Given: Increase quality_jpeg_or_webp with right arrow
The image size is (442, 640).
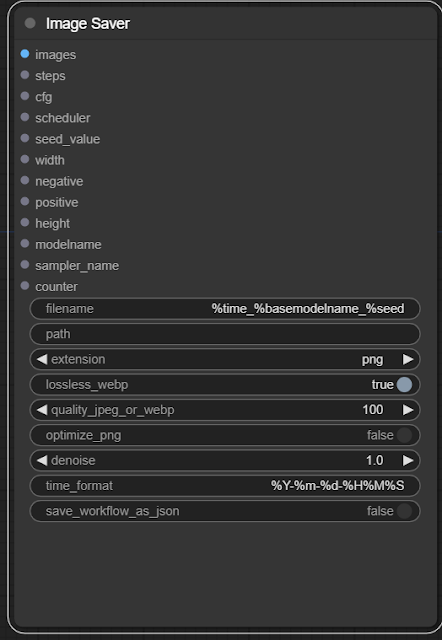Looking at the screenshot, I should (x=408, y=410).
